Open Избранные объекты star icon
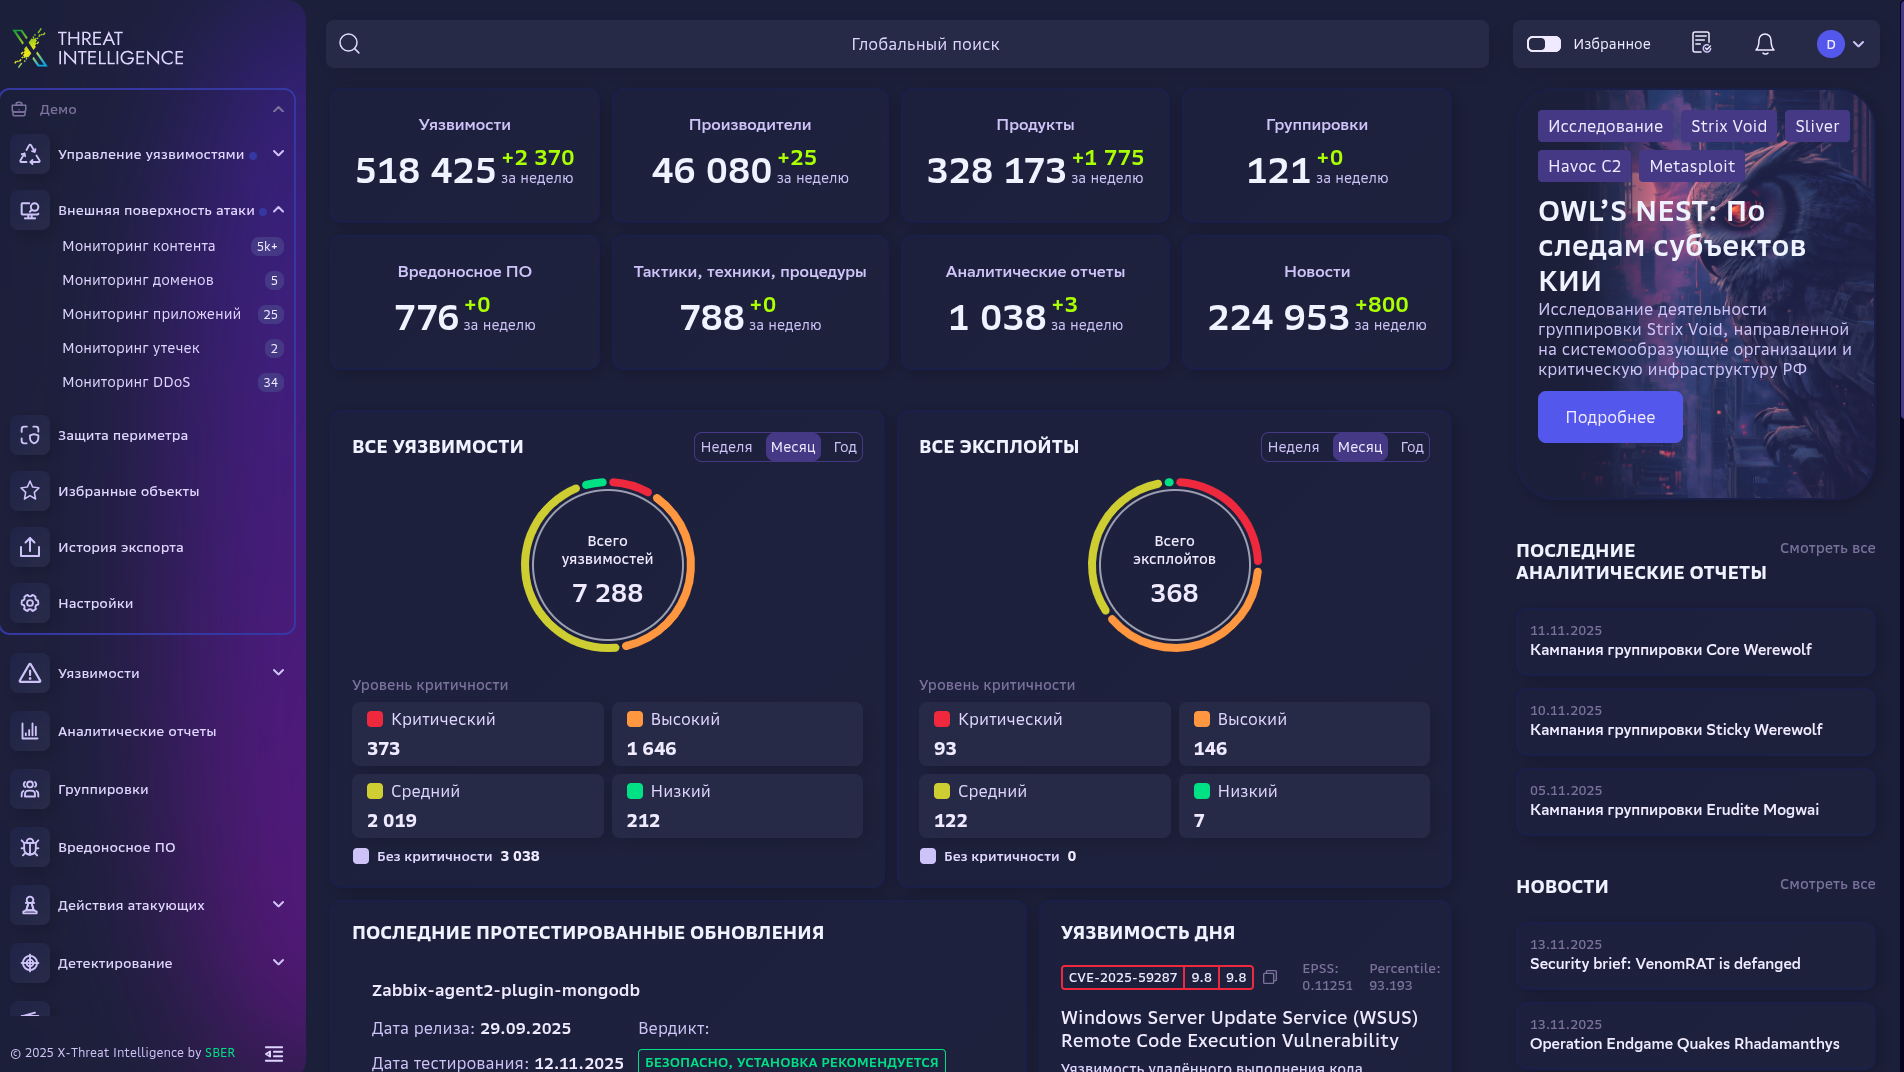 [30, 491]
